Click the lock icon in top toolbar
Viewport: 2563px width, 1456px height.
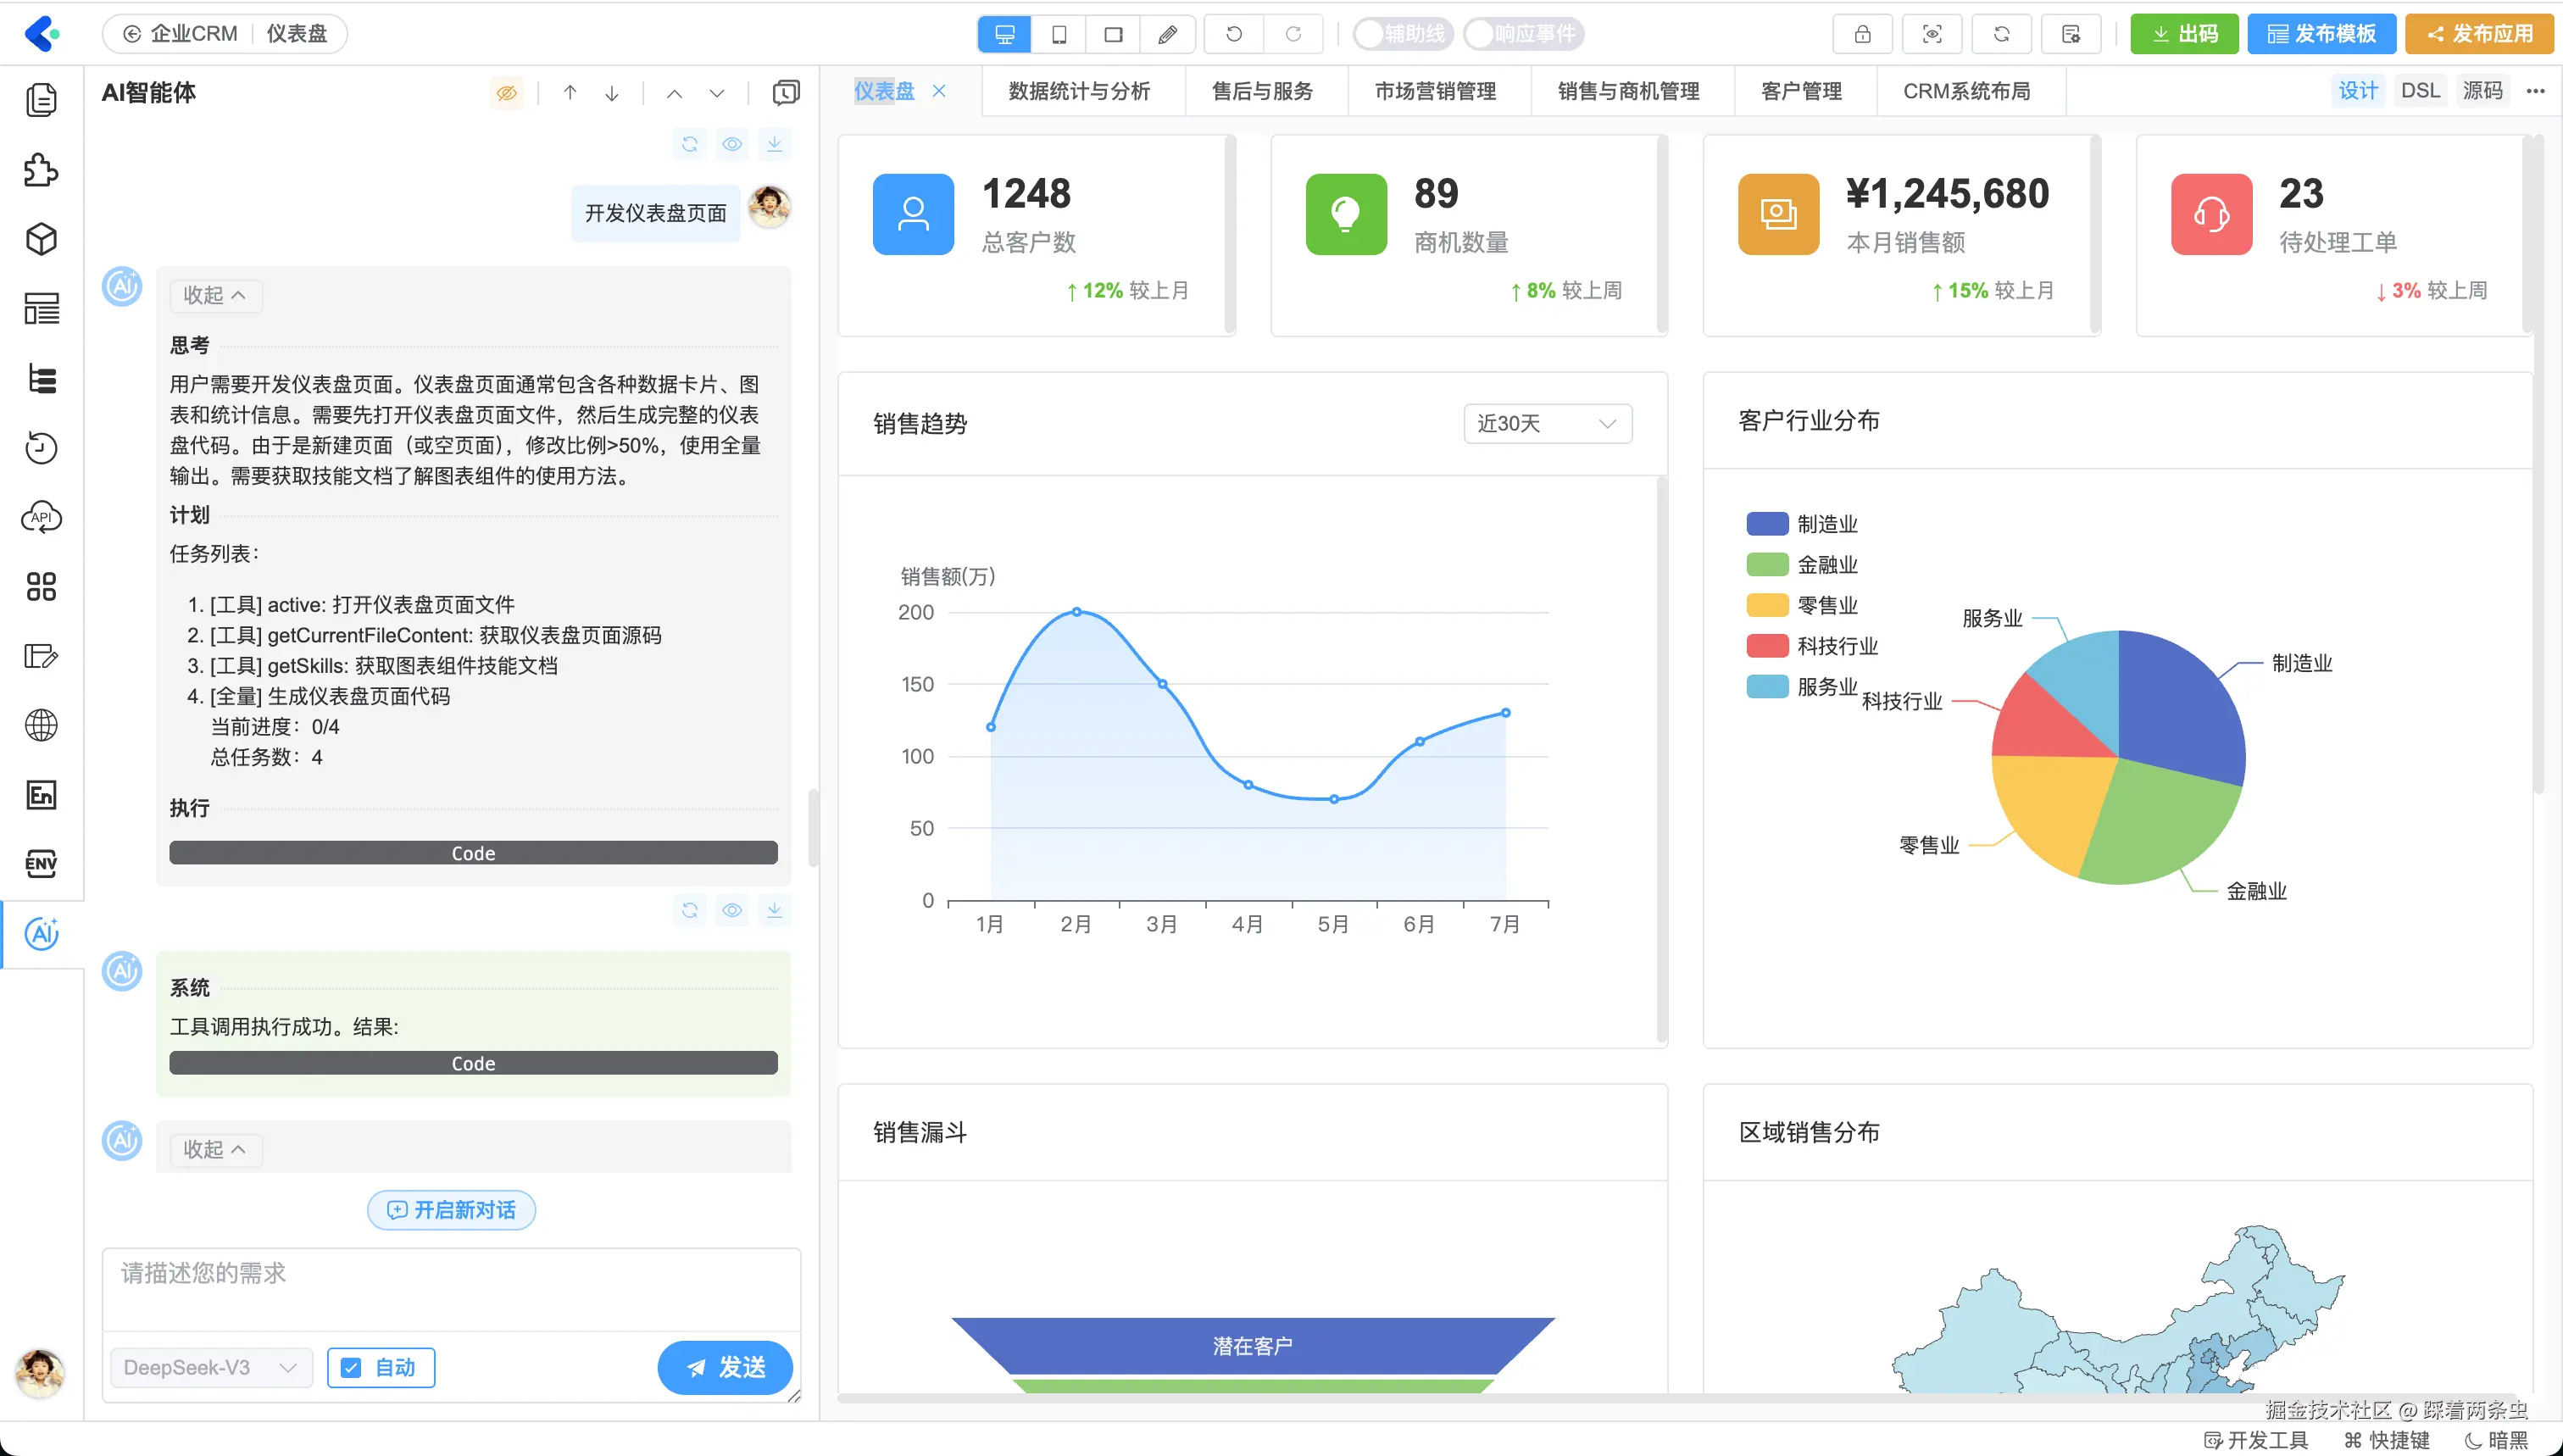tap(1862, 34)
